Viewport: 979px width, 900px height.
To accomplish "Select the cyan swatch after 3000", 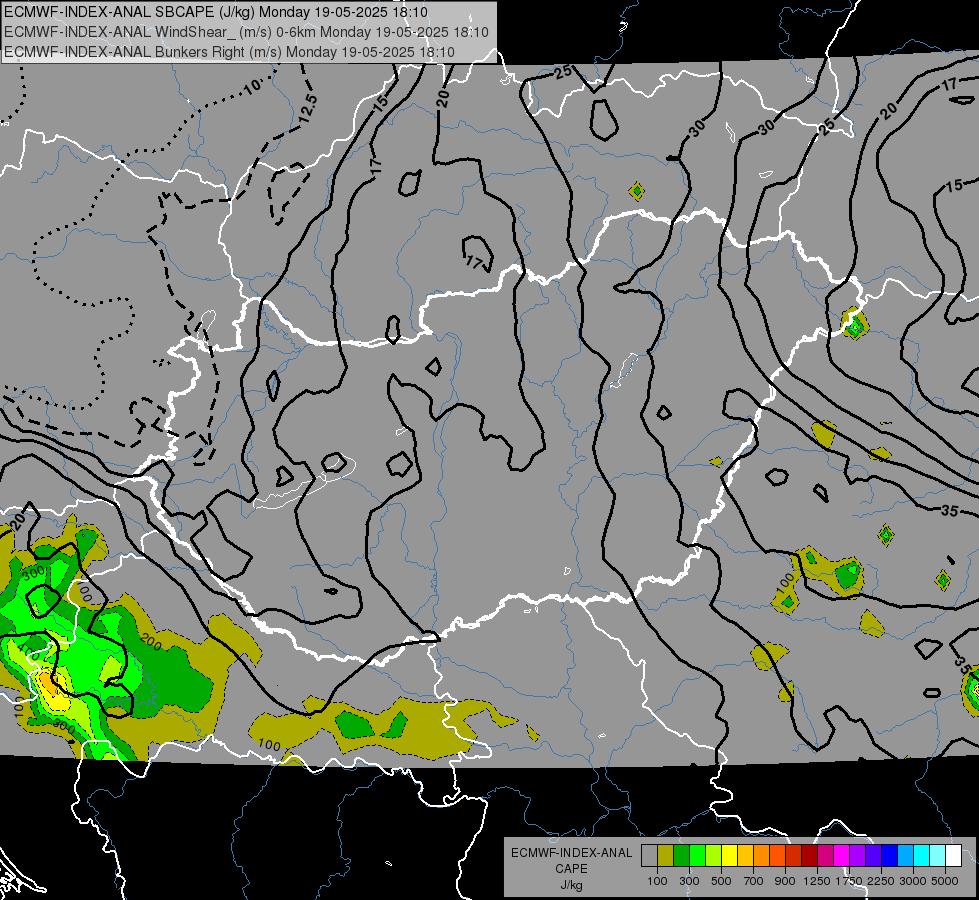I will pos(922,856).
